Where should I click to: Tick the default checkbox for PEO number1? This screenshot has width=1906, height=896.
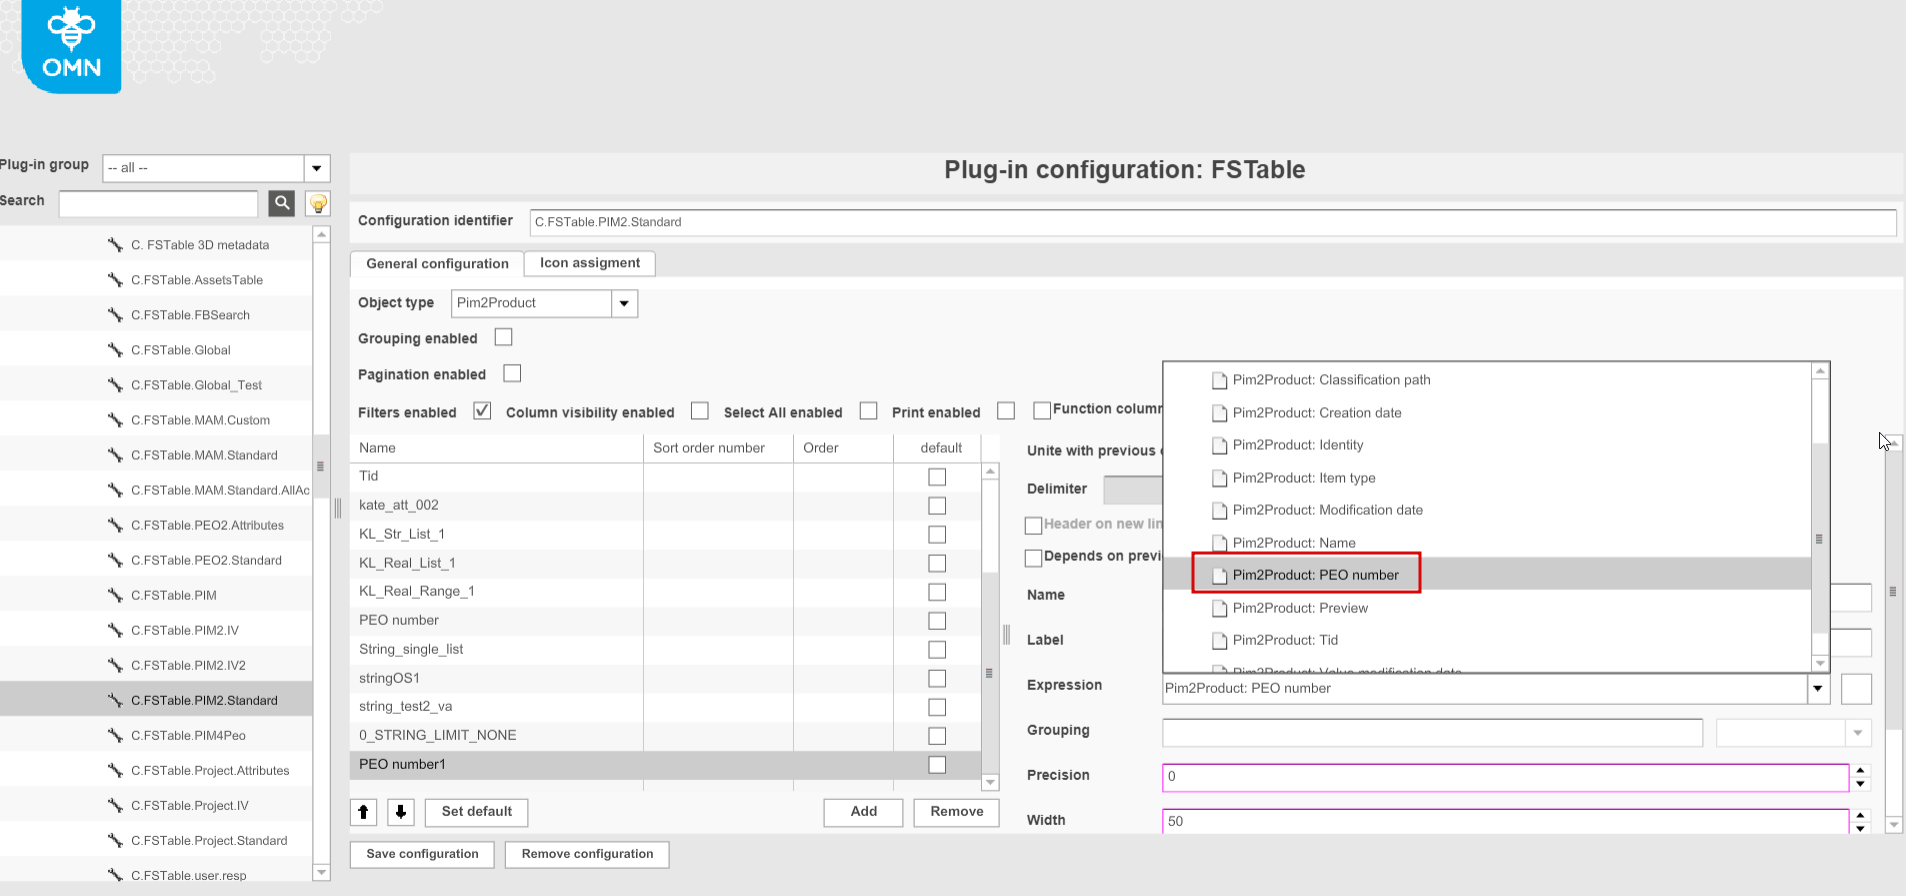click(937, 765)
